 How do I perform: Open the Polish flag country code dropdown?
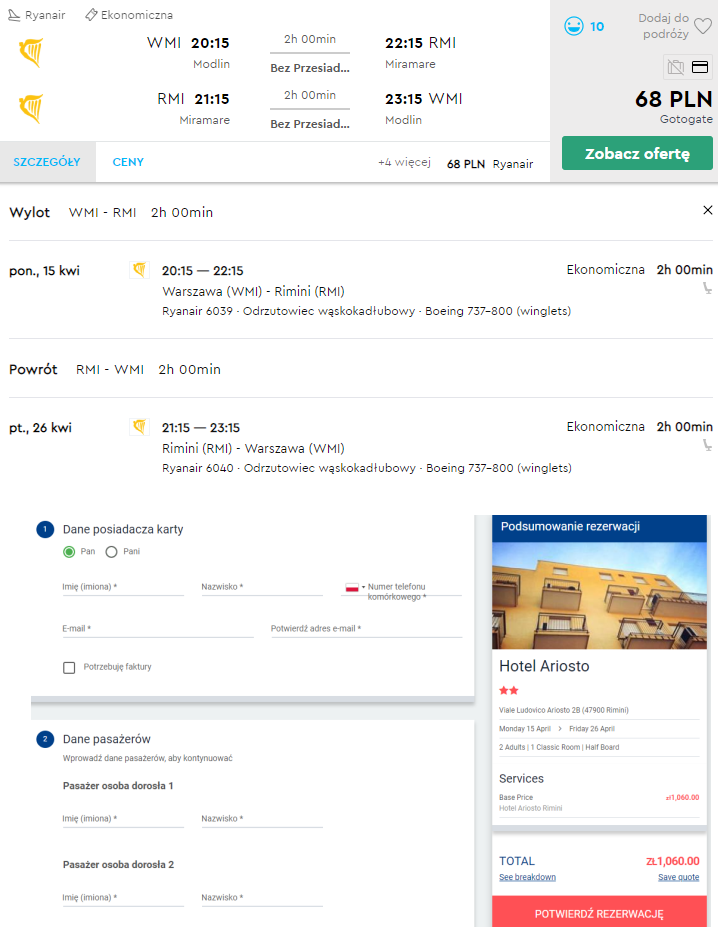[354, 588]
